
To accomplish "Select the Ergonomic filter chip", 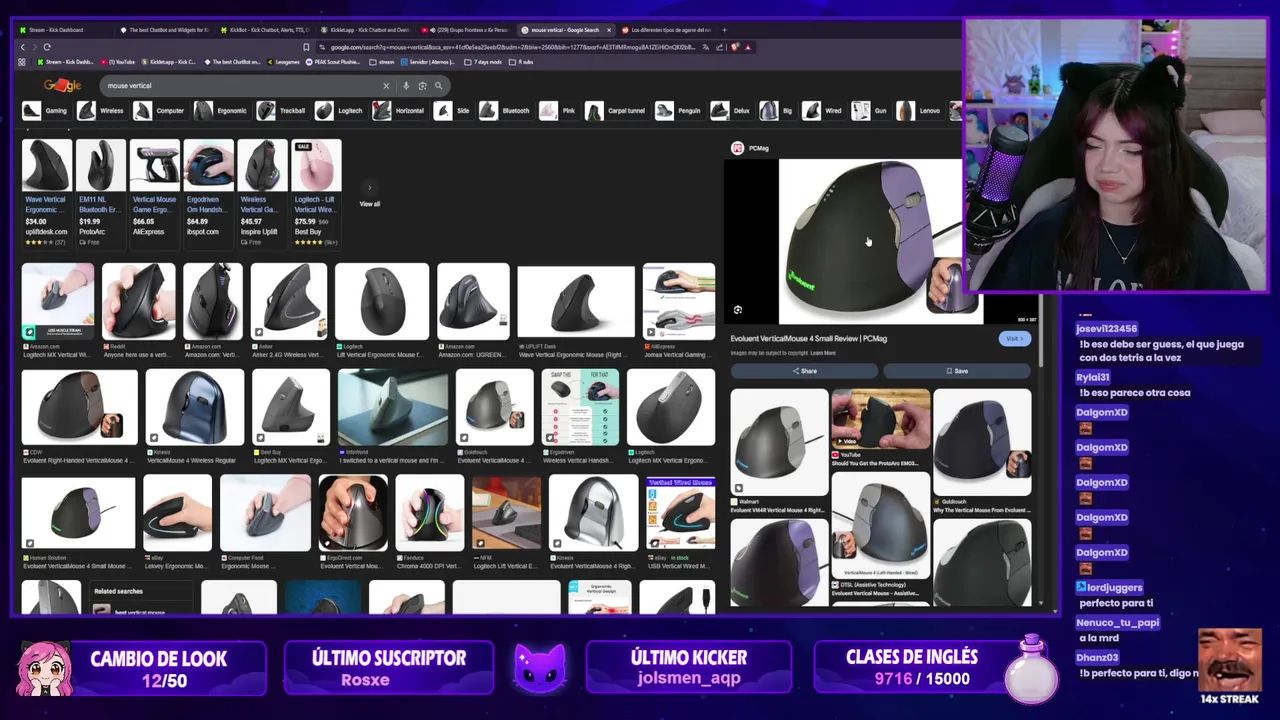I will [221, 111].
